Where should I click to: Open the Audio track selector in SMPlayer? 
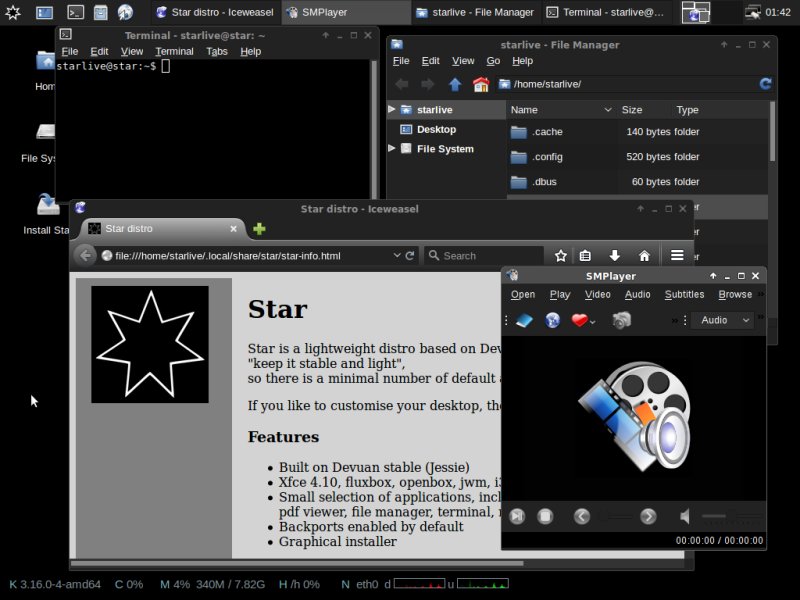point(721,320)
